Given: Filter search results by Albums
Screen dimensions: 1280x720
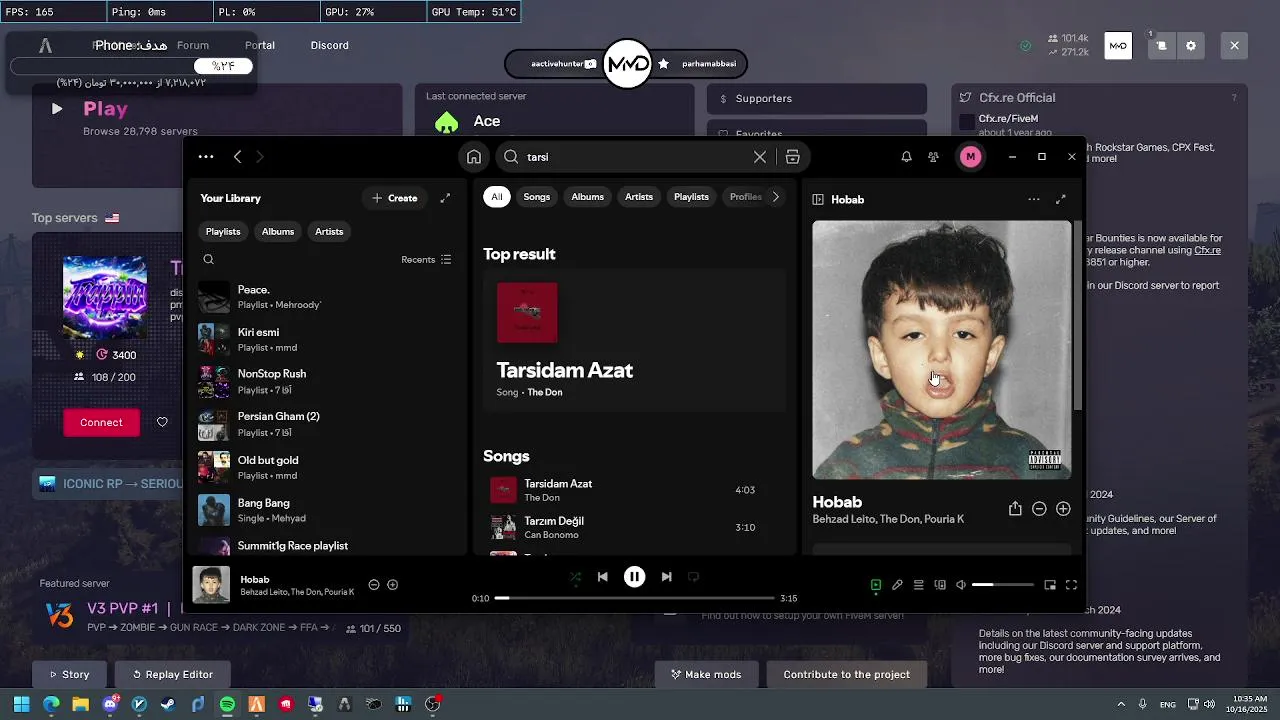Looking at the screenshot, I should point(587,197).
